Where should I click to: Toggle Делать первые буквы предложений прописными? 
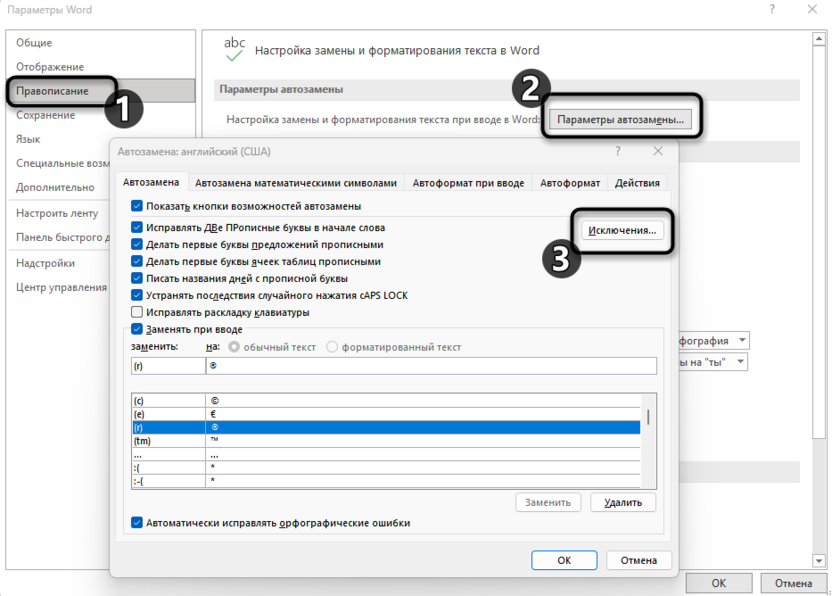137,244
